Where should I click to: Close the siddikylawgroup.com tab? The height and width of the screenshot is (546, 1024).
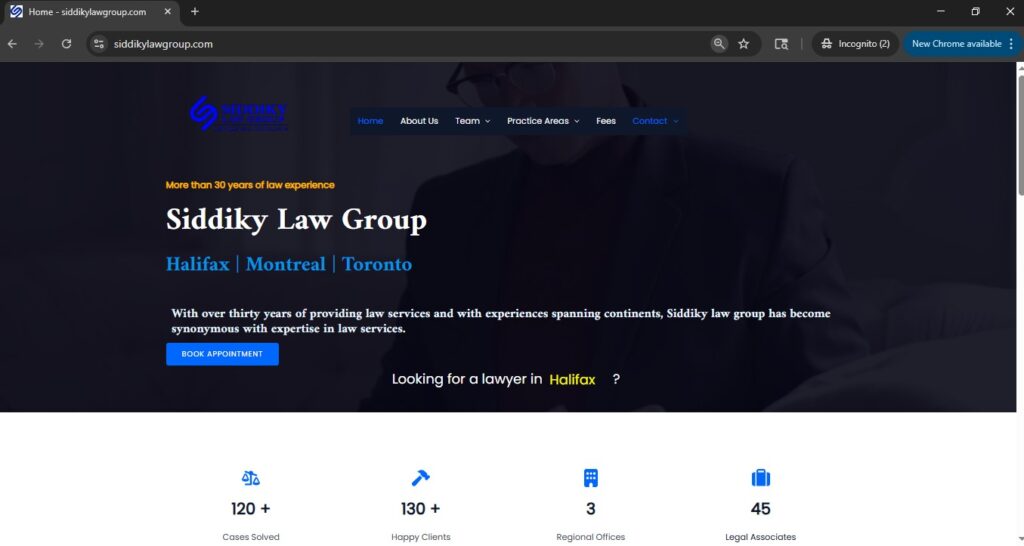168,12
